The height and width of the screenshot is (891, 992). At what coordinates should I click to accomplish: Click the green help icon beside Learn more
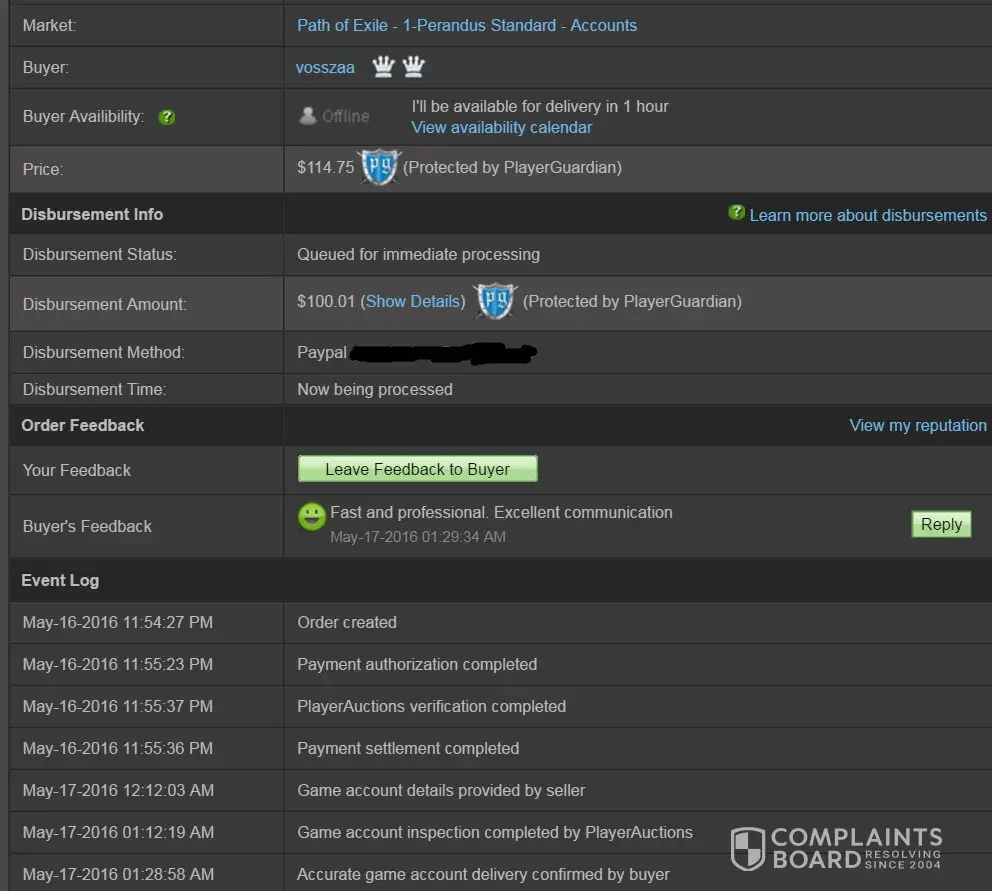(x=737, y=213)
